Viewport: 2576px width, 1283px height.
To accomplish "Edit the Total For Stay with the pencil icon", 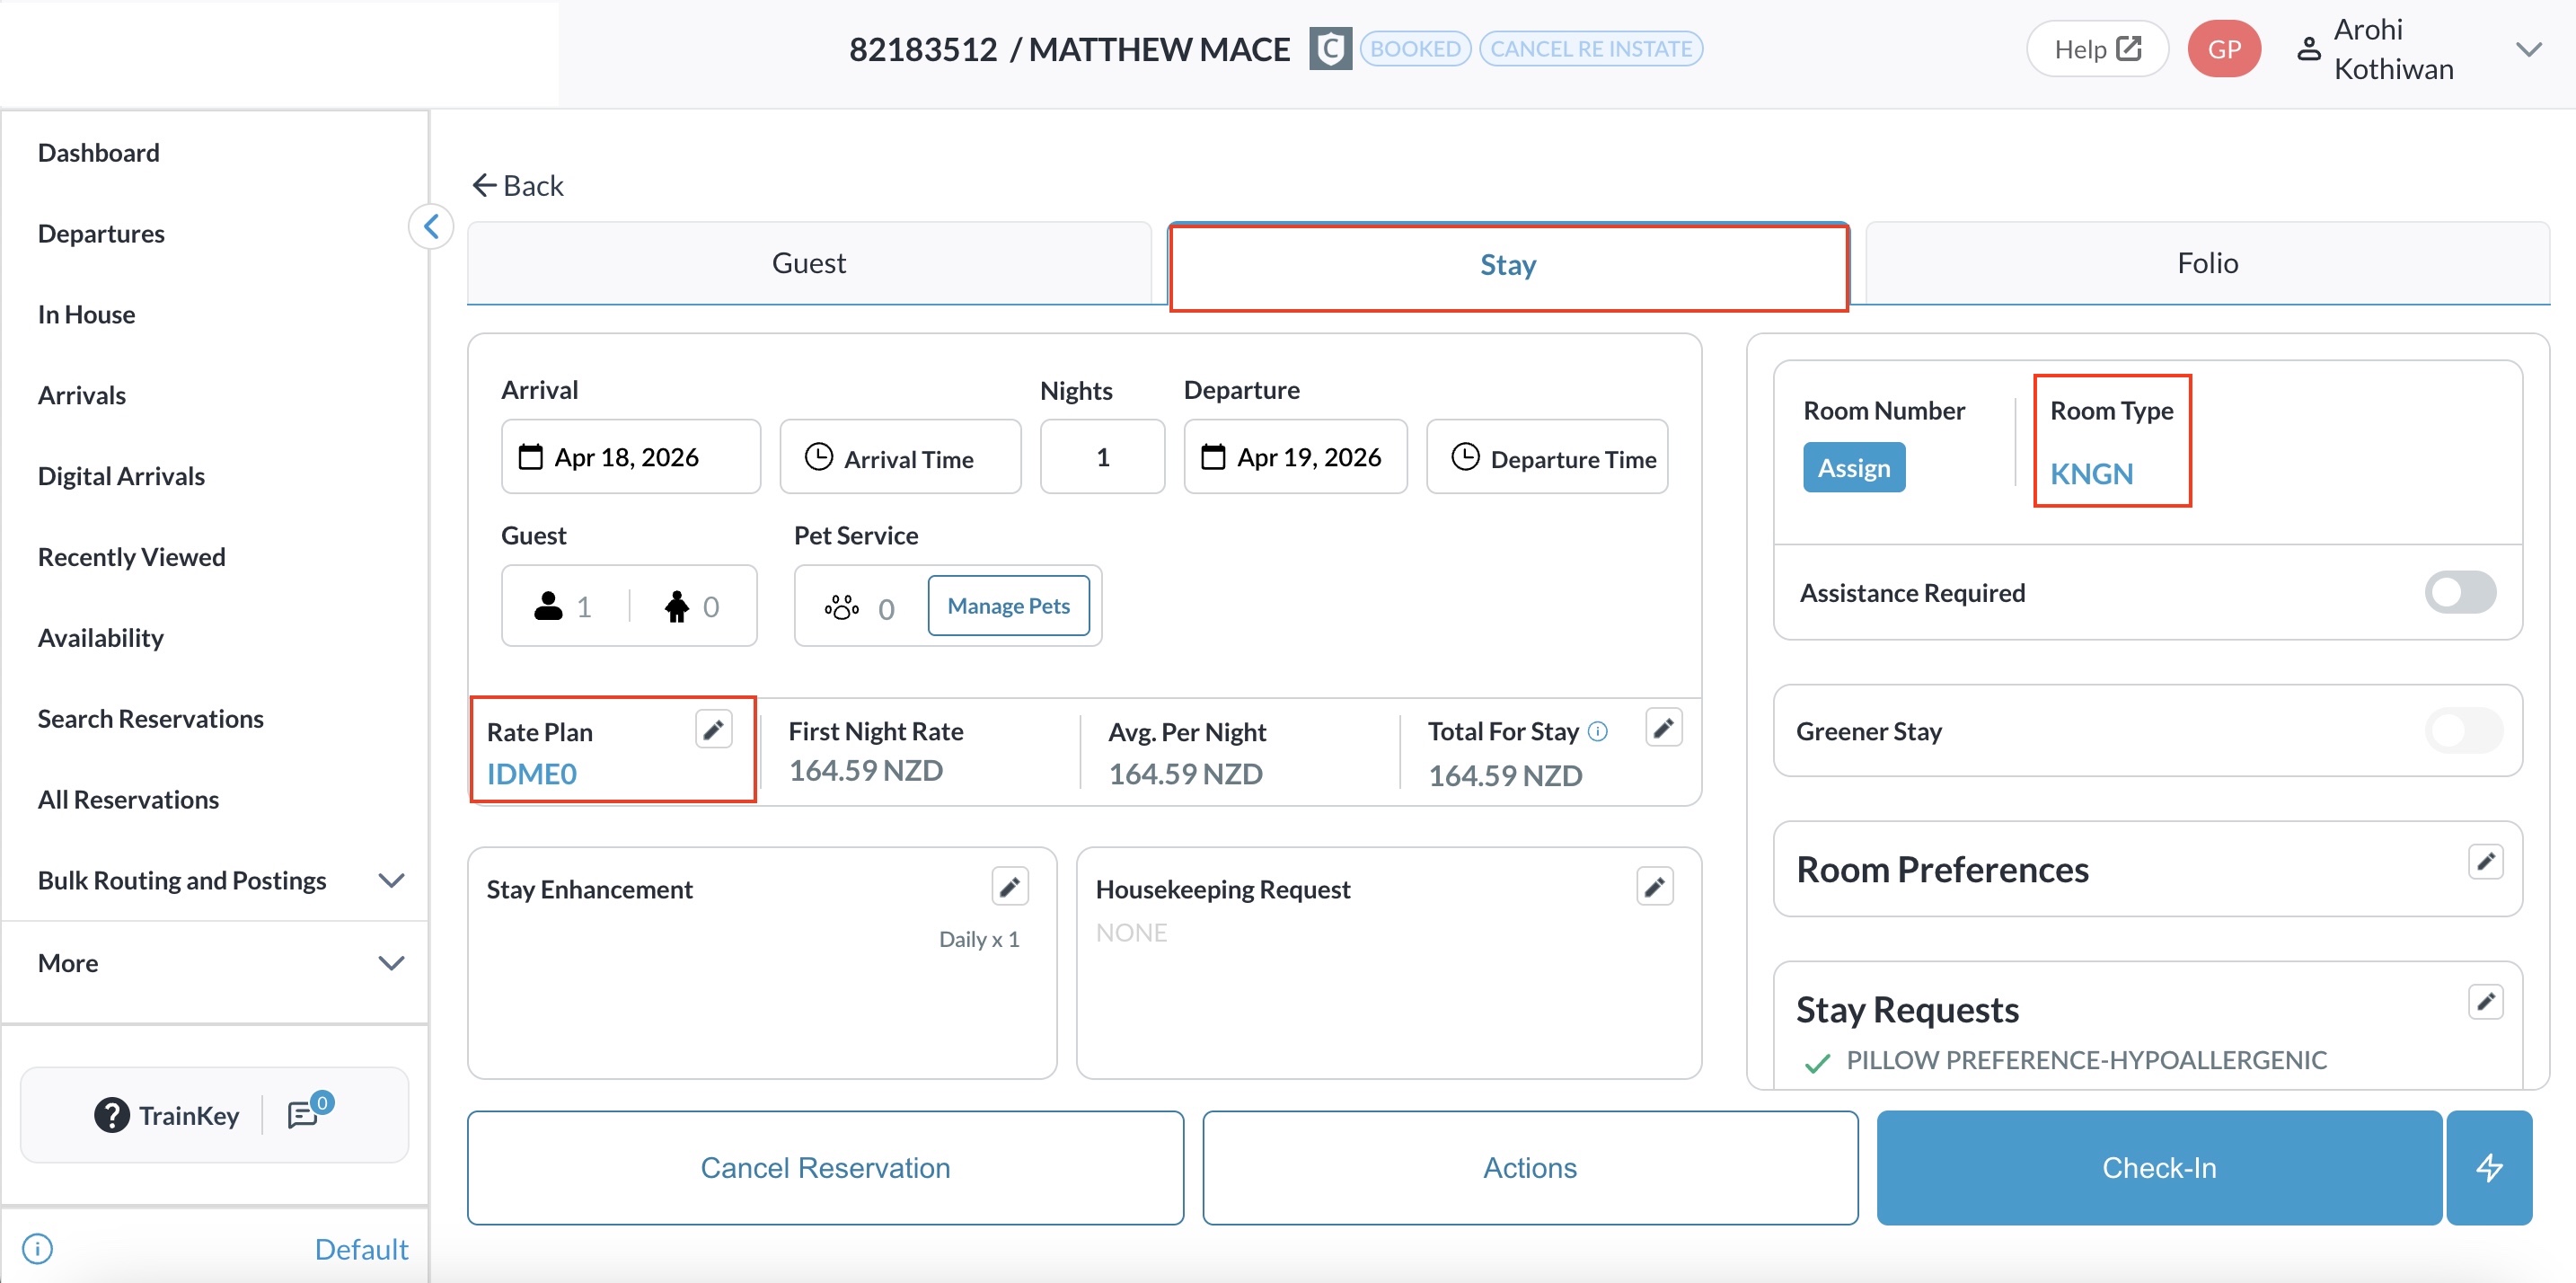I will pyautogui.click(x=1663, y=728).
